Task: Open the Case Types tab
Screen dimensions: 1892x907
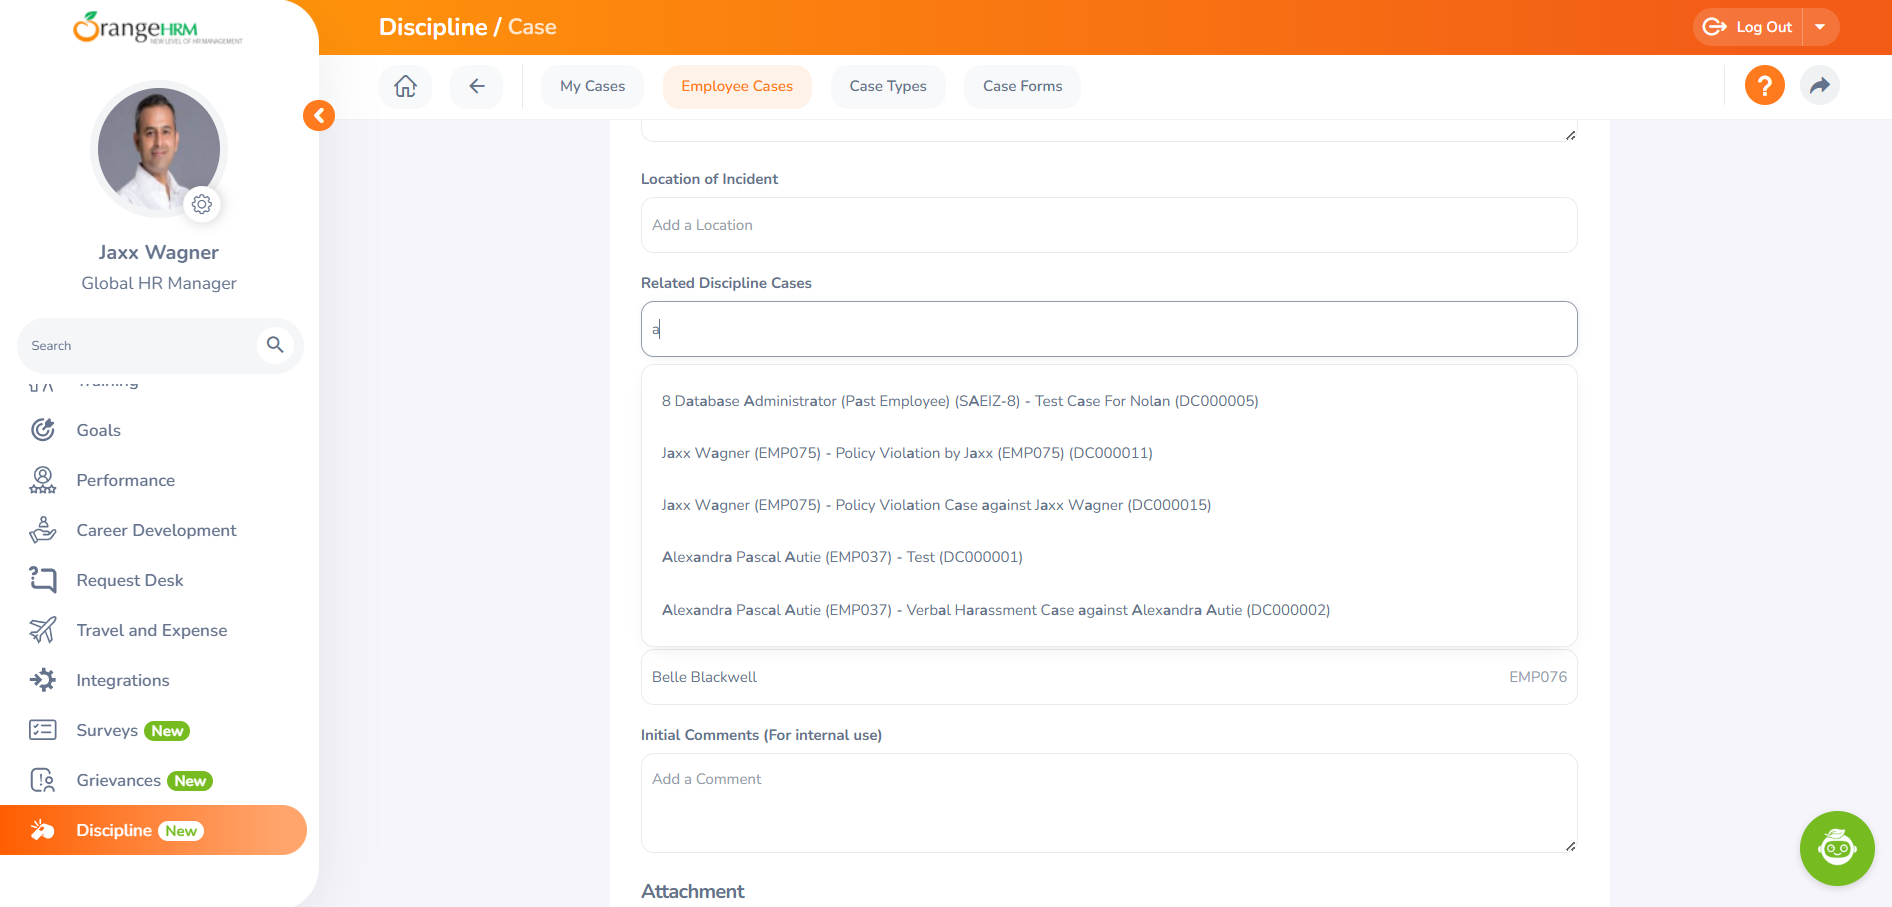Action: point(887,86)
